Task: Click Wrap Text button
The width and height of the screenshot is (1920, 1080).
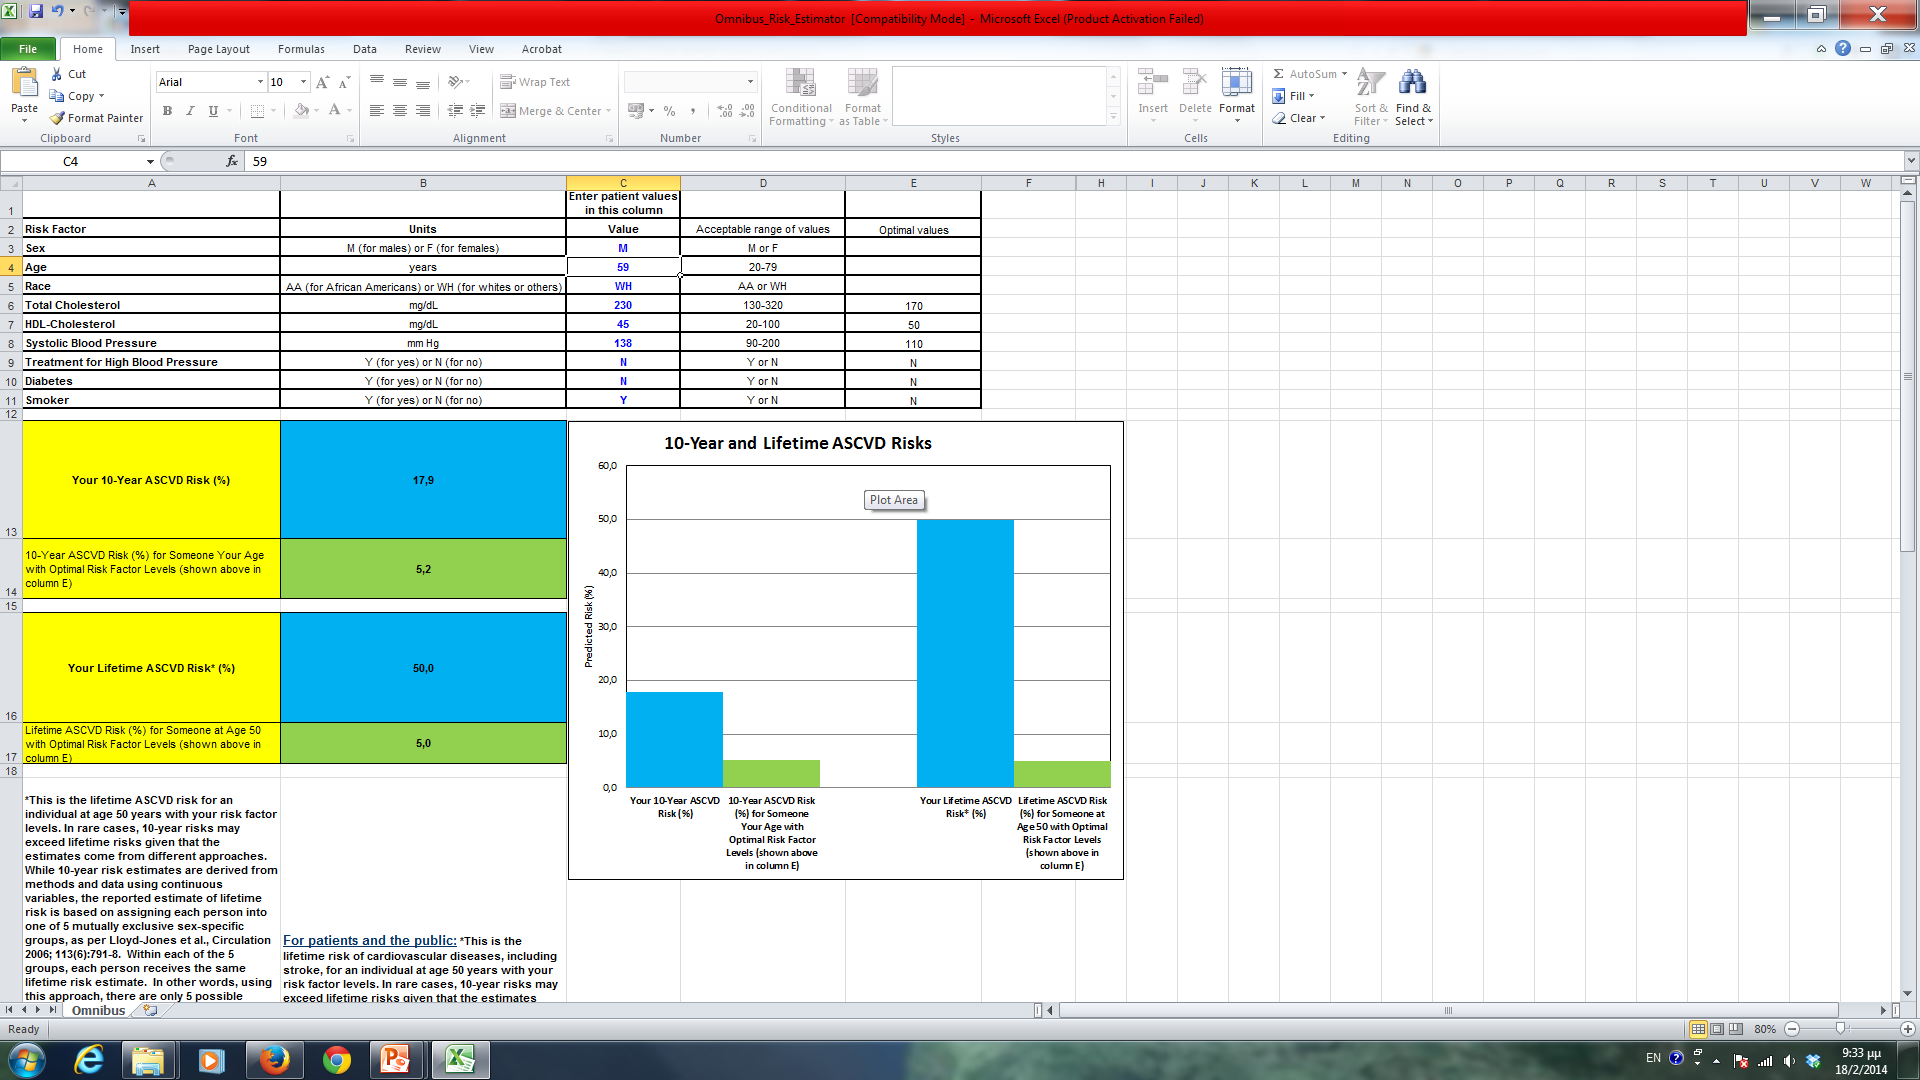Action: pyautogui.click(x=535, y=82)
